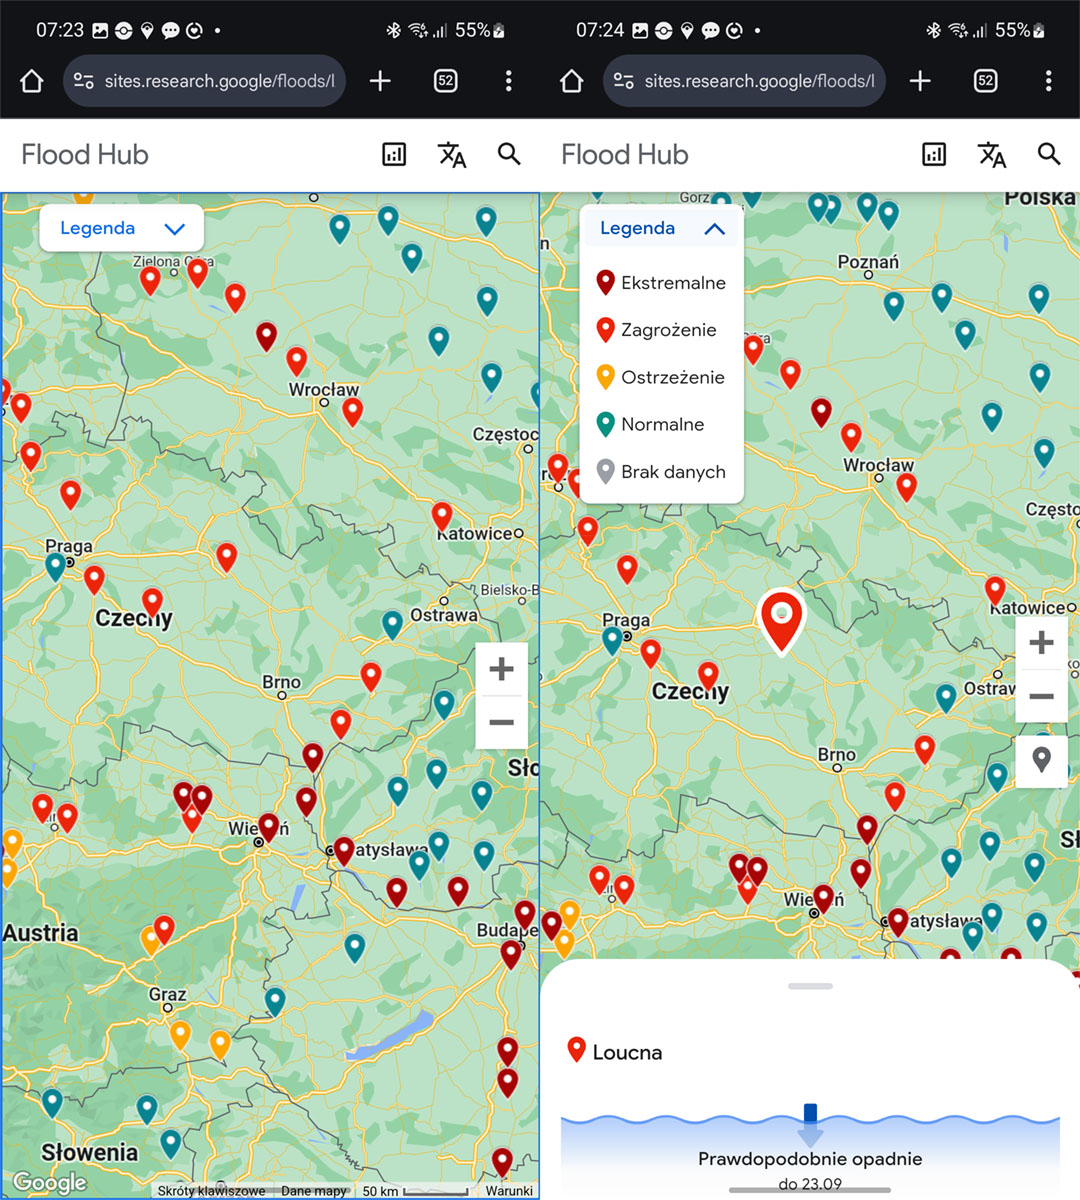Screen dimensions: 1080x1200
Task: Zoom in on the right map
Action: click(x=1042, y=642)
